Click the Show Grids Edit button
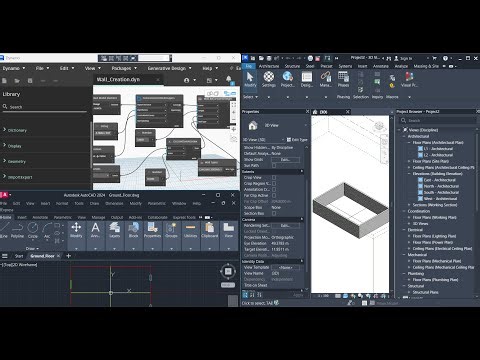The width and height of the screenshot is (480, 360). point(285,160)
